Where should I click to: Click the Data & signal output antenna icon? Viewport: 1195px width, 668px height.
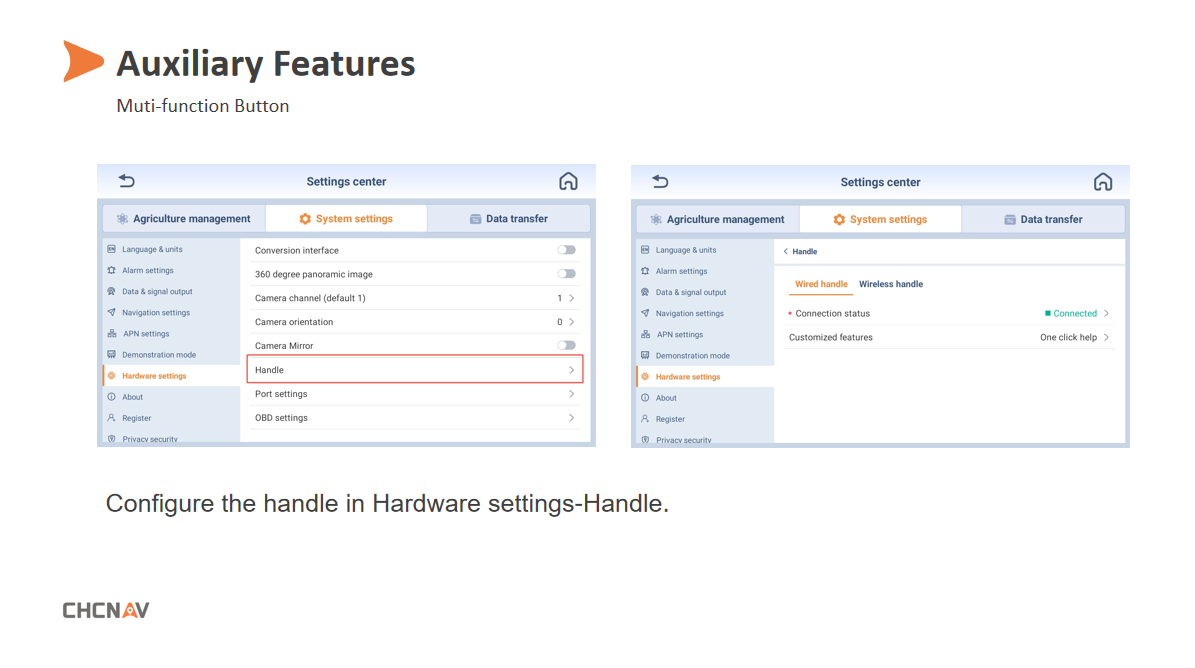112,291
